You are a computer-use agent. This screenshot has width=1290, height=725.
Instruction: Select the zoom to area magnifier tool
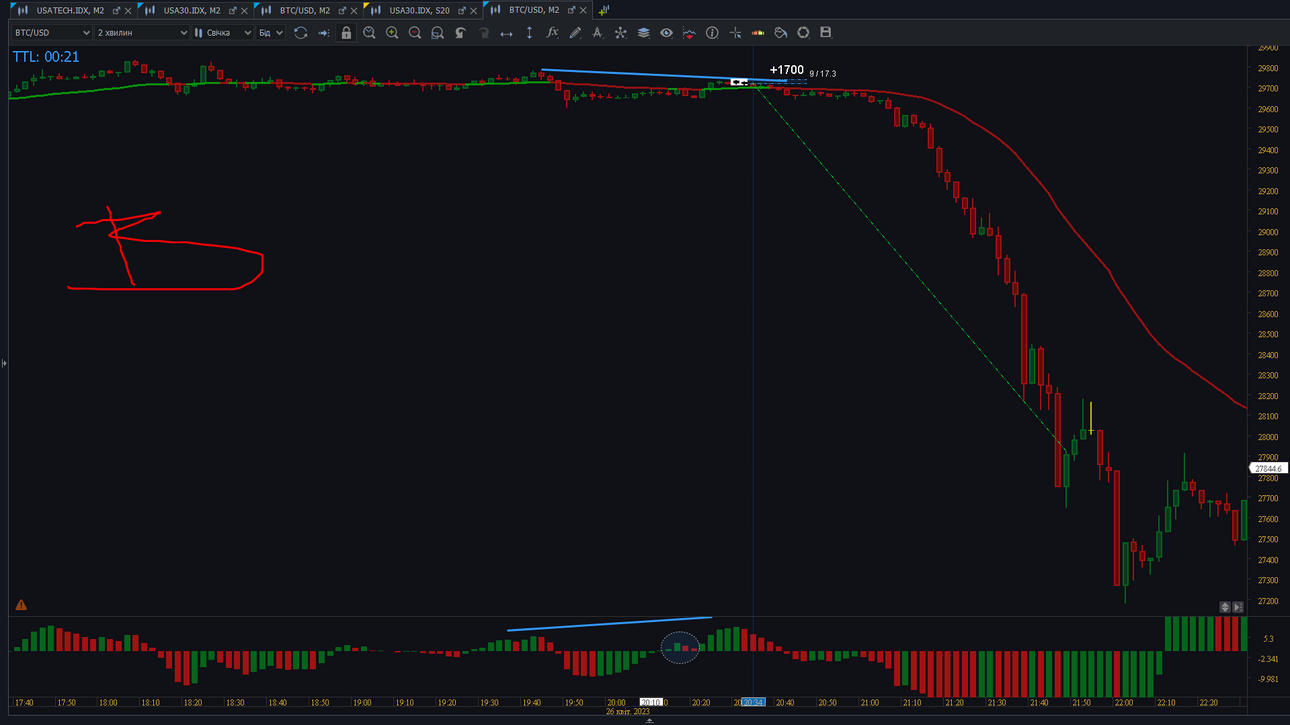pyautogui.click(x=437, y=33)
